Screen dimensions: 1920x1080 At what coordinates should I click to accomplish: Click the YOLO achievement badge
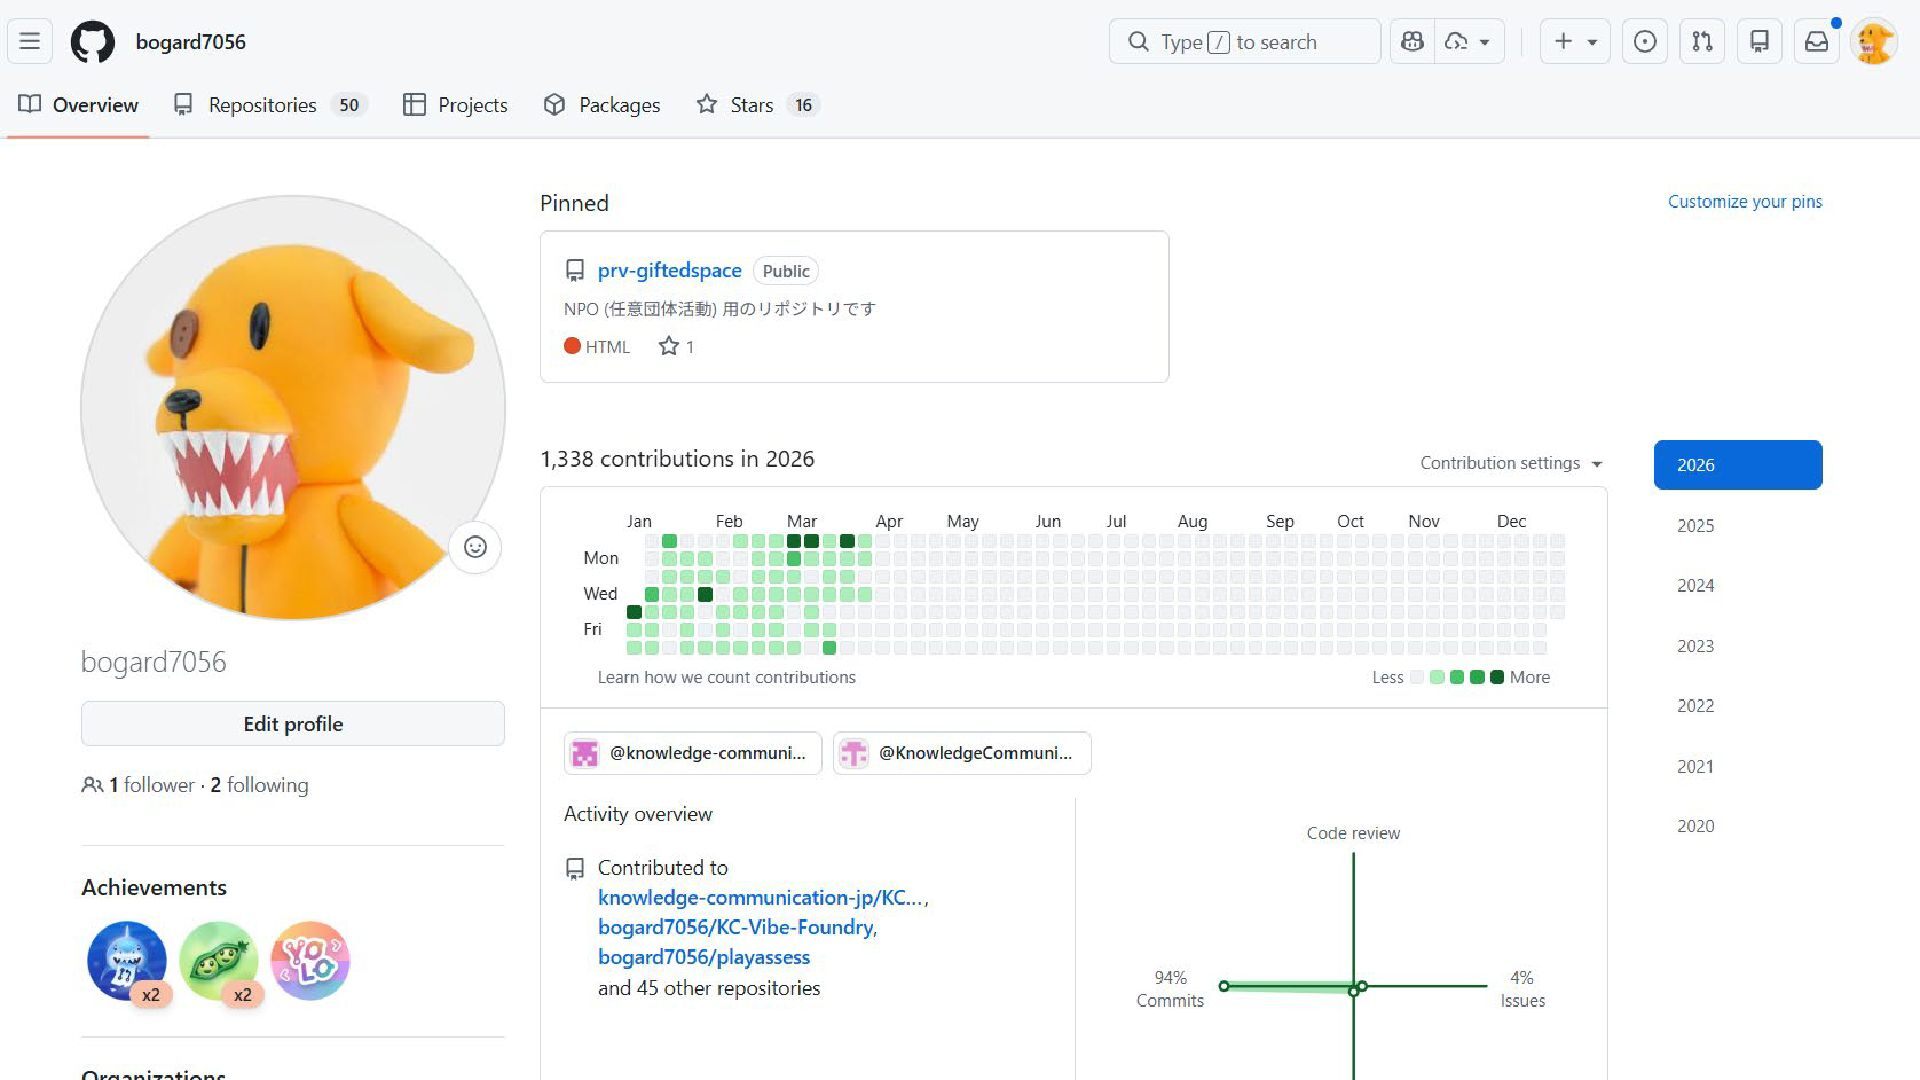[310, 960]
